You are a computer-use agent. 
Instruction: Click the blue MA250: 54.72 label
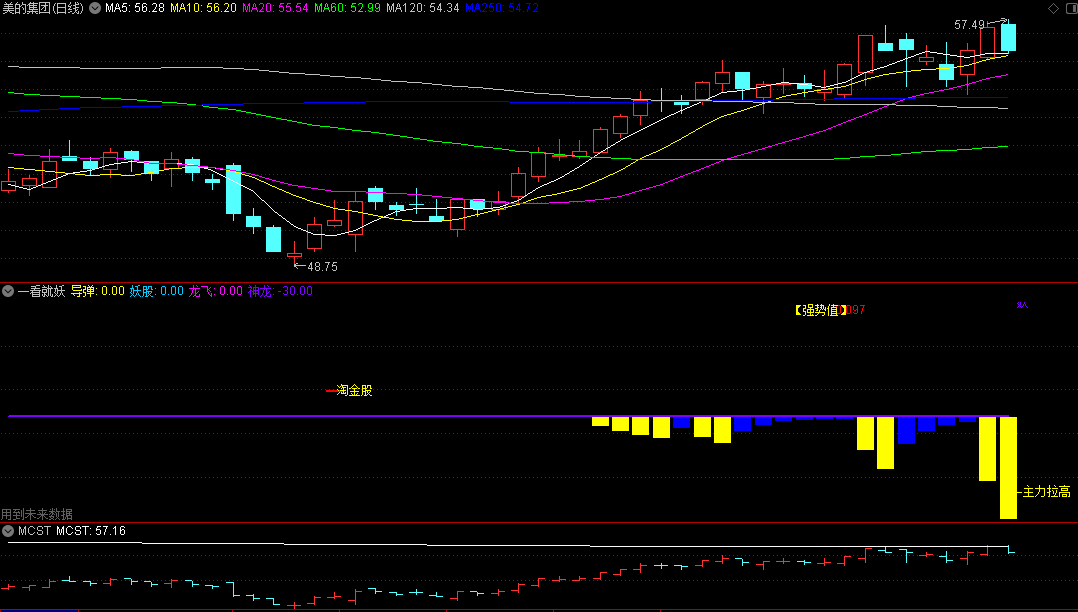click(502, 8)
